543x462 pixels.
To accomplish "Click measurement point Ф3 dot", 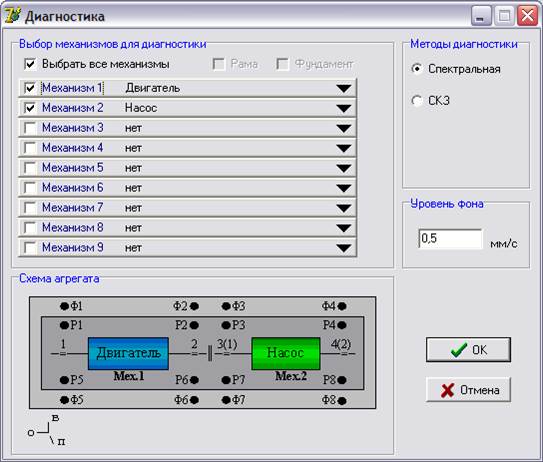I will point(226,306).
